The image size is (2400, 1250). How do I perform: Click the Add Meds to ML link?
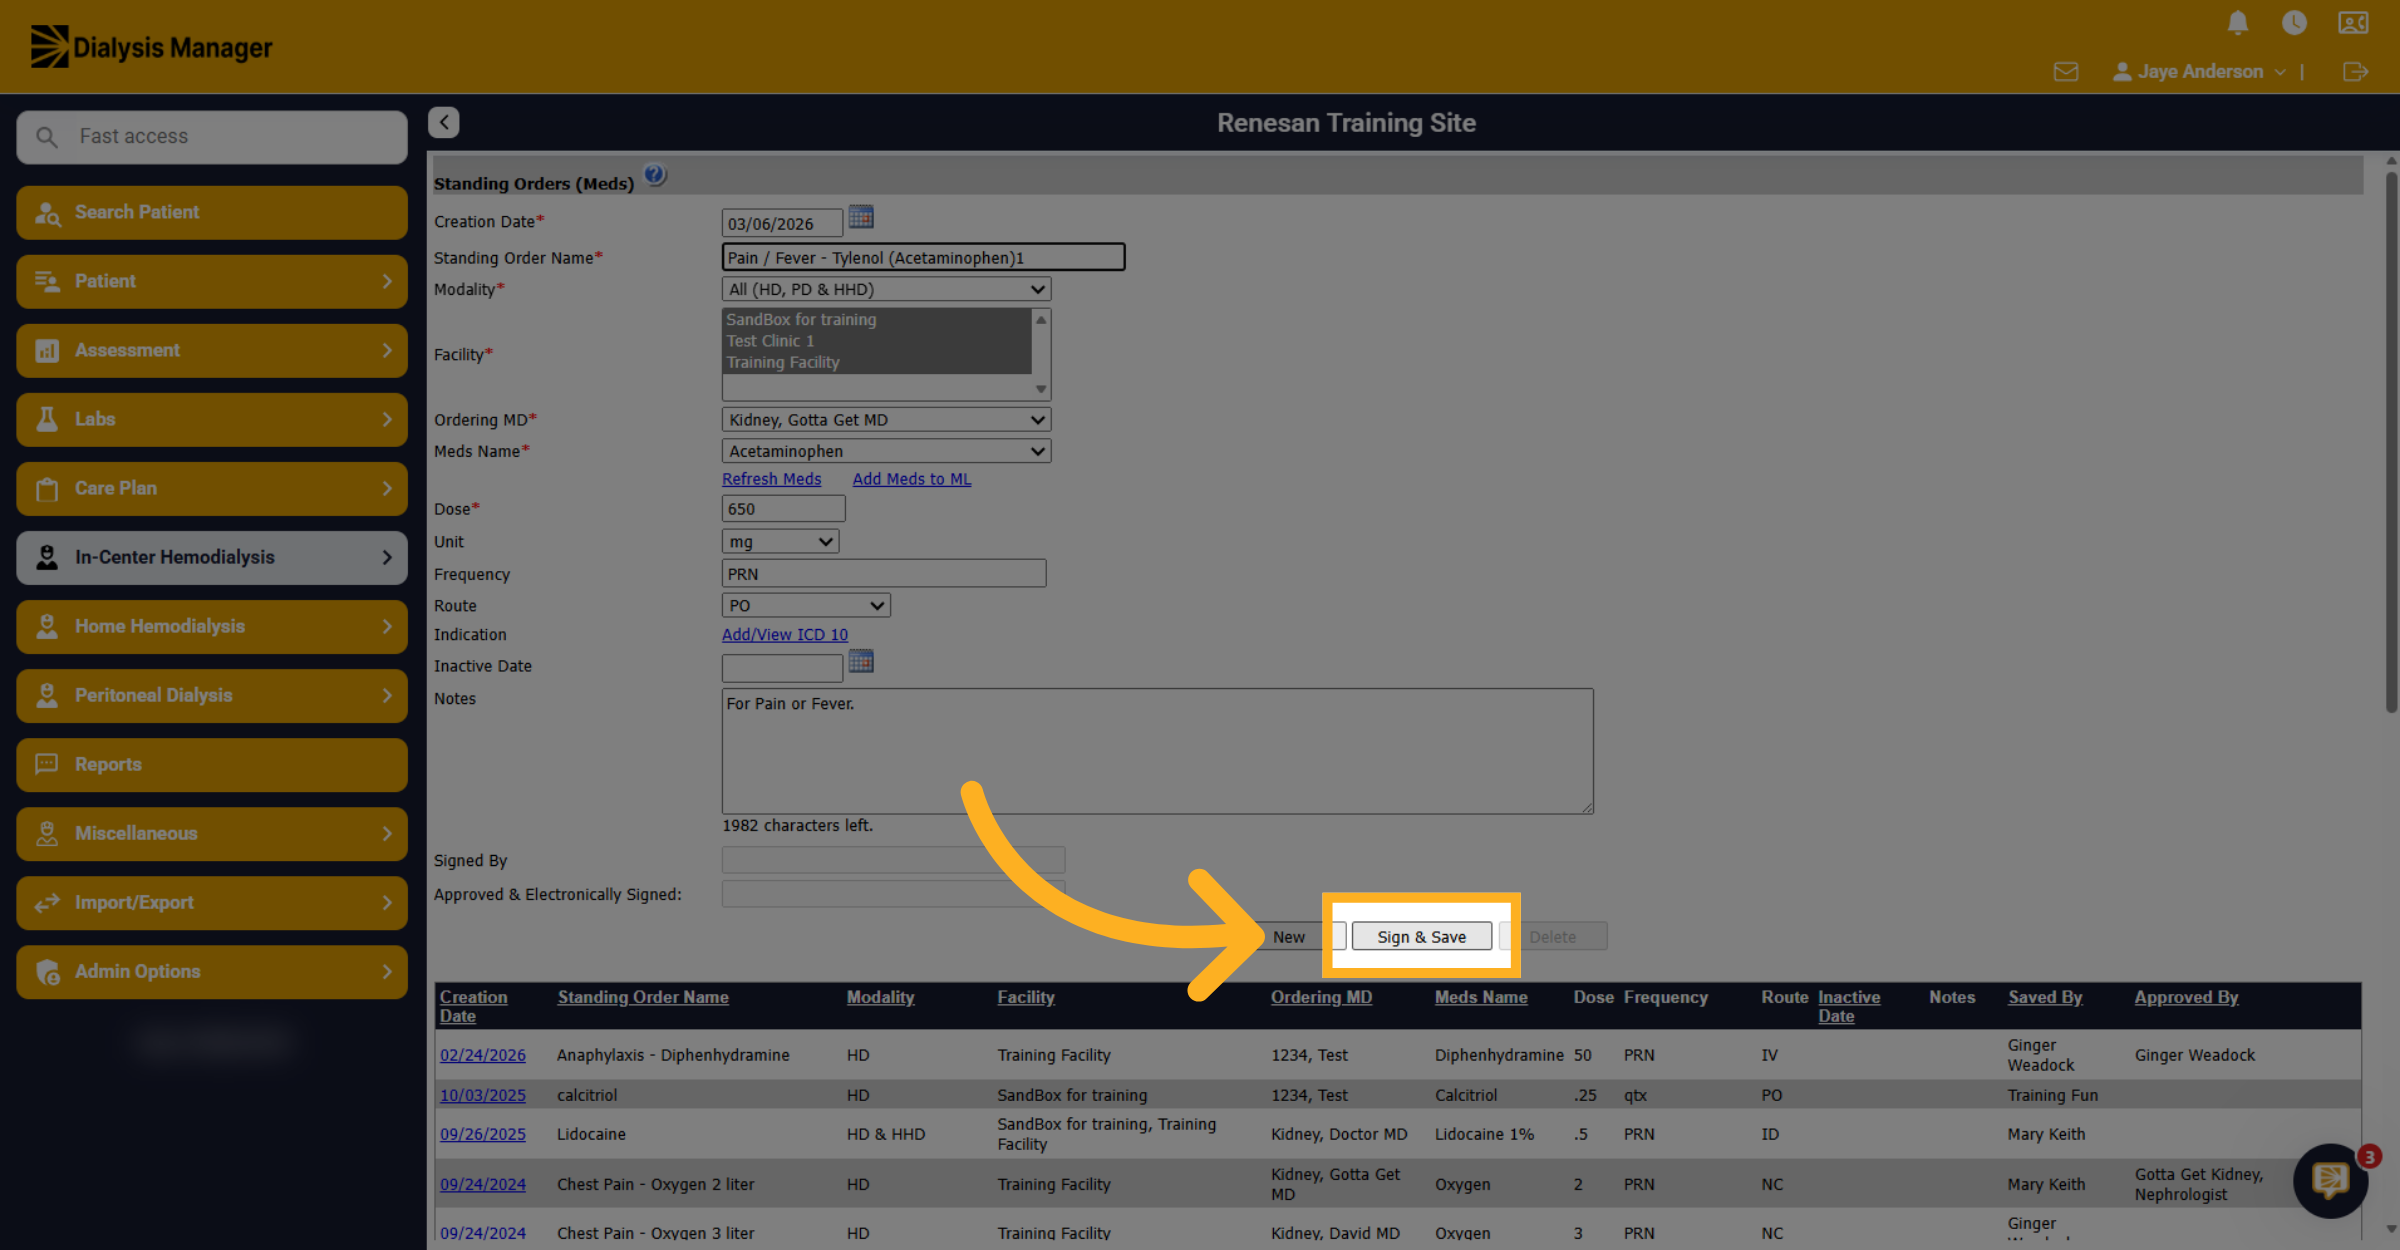pos(911,479)
